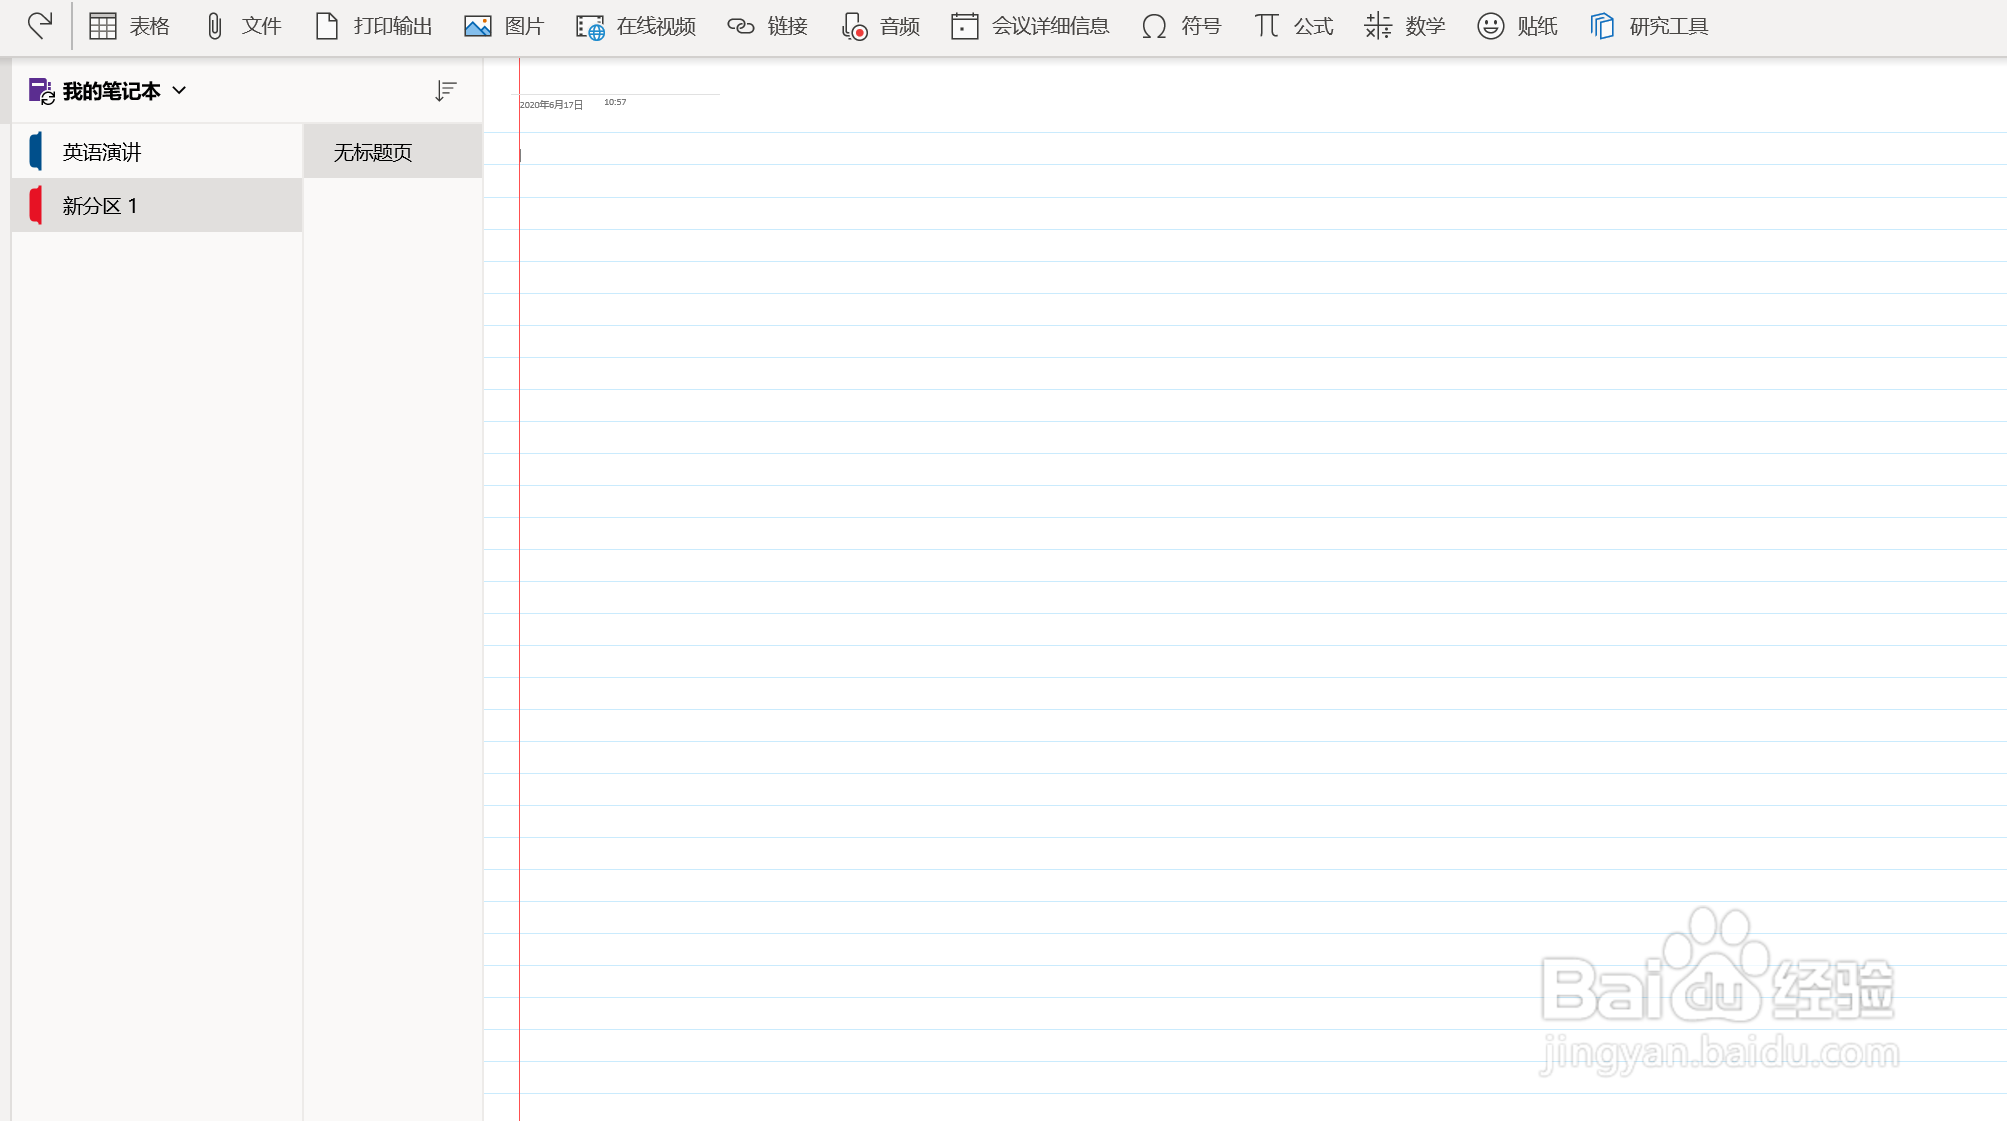Open the 无标题页 page
The width and height of the screenshot is (2007, 1121).
393,151
